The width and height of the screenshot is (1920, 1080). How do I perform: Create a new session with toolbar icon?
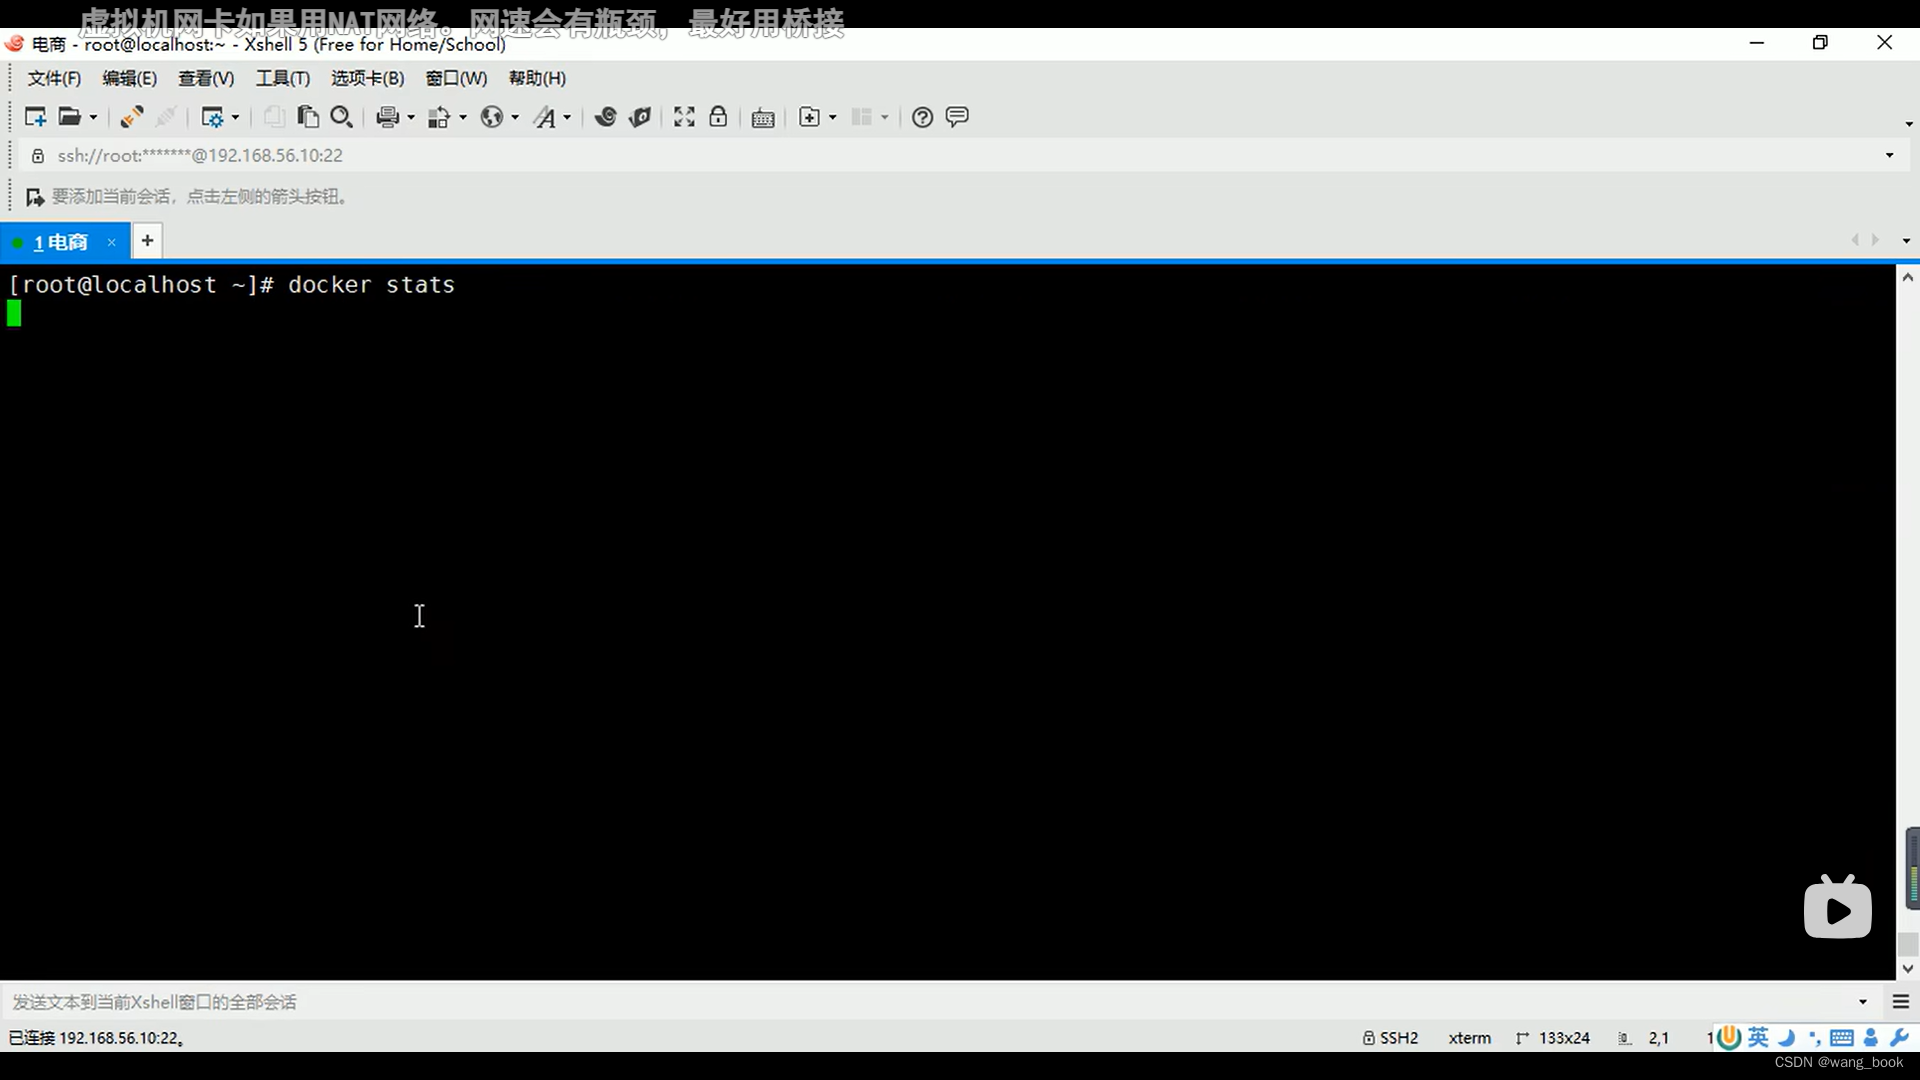pos(35,117)
